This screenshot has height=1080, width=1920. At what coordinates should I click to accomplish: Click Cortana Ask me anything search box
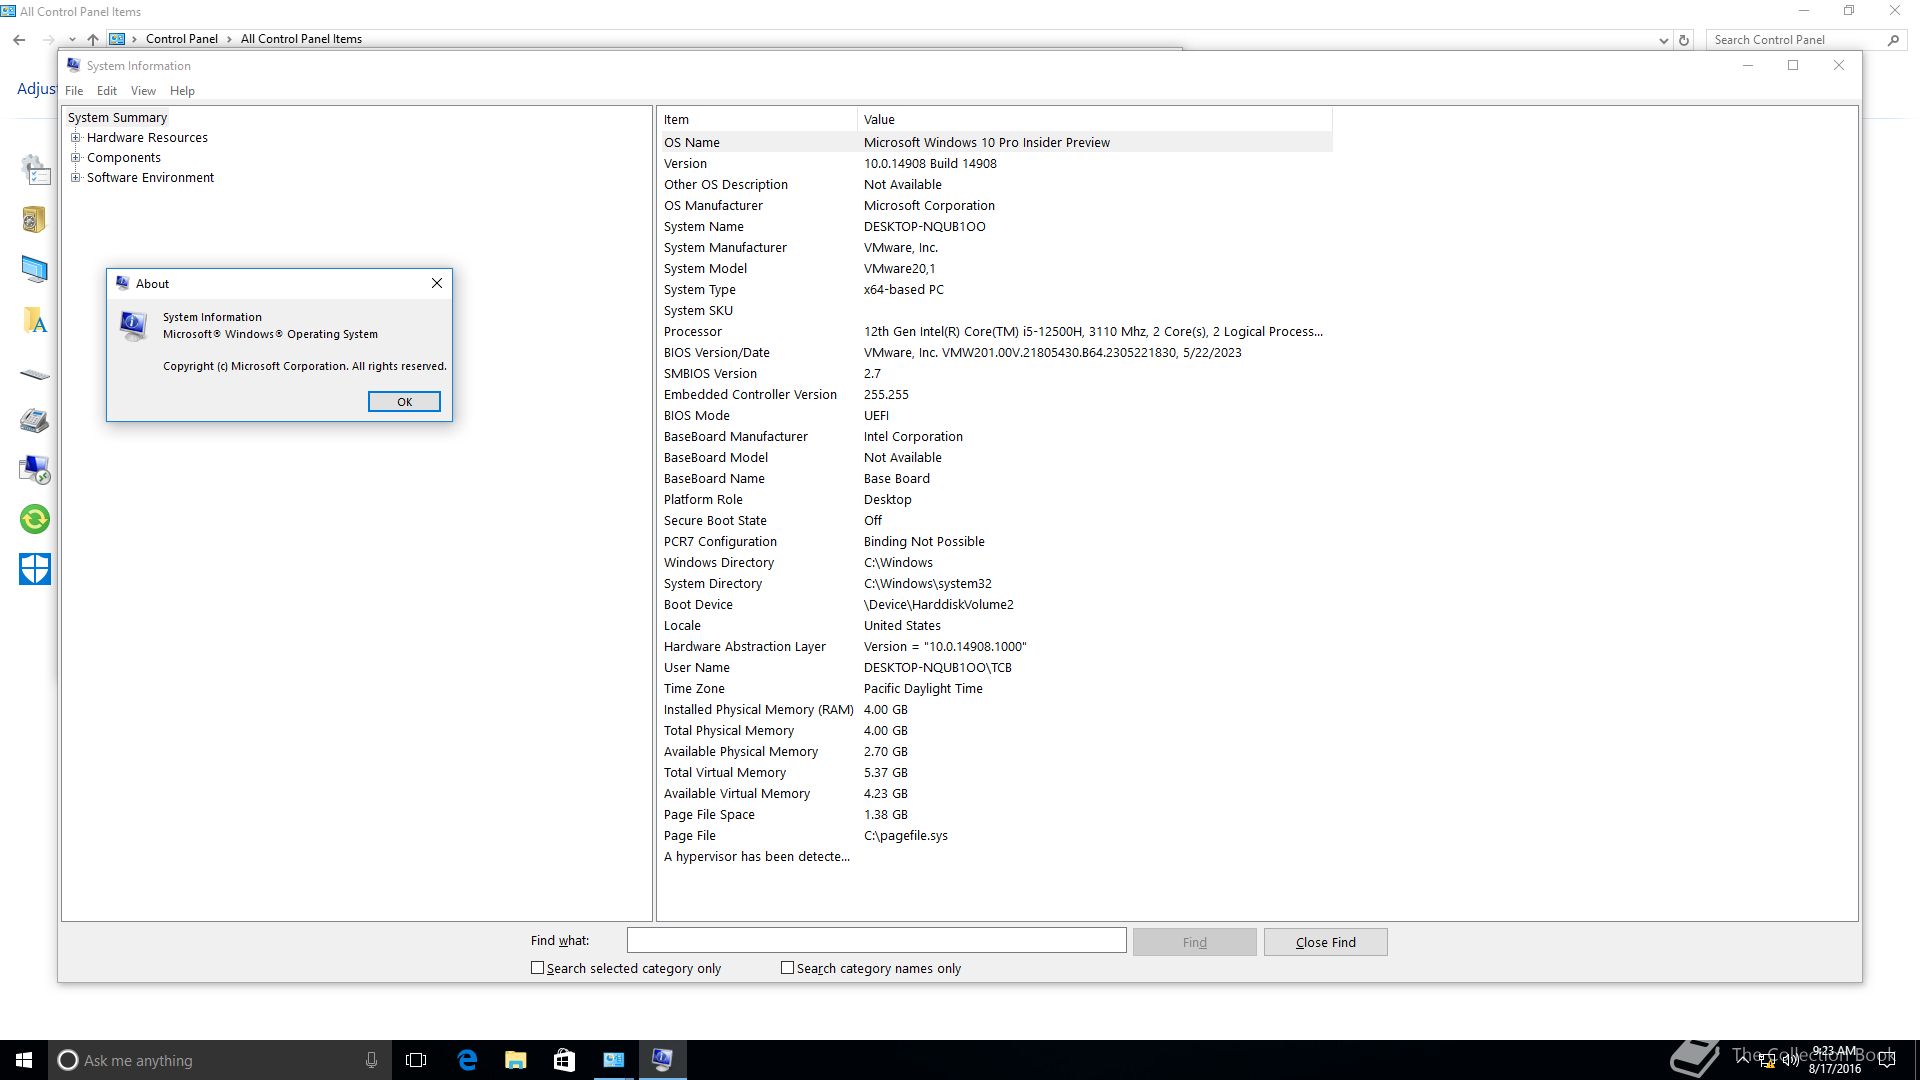coord(220,1060)
